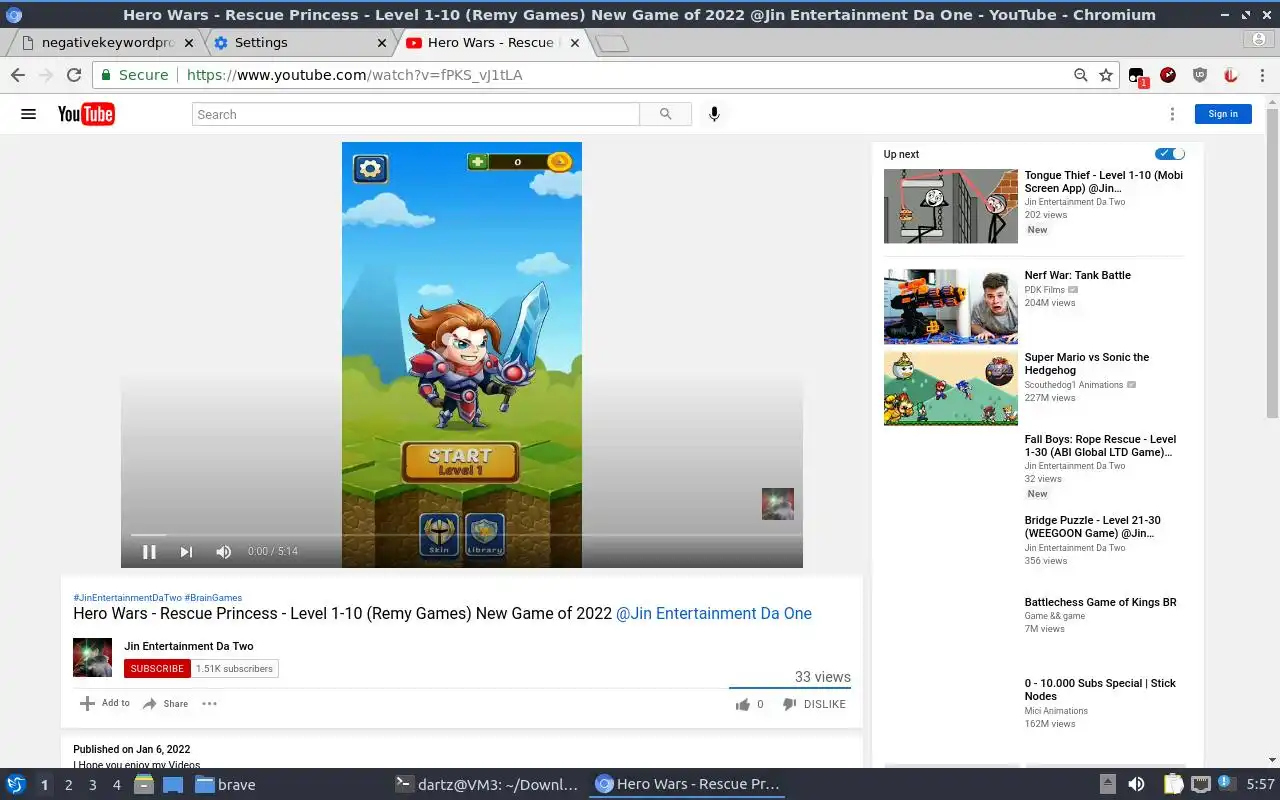Open Super Mario vs Sonic thumbnail
The image size is (1280, 800).
(951, 388)
